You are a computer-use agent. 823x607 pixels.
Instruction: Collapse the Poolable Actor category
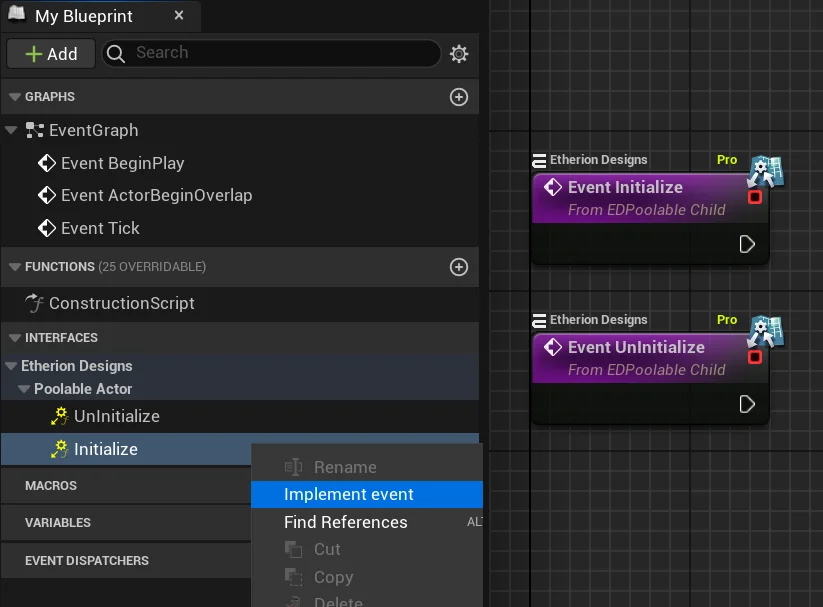pos(24,389)
